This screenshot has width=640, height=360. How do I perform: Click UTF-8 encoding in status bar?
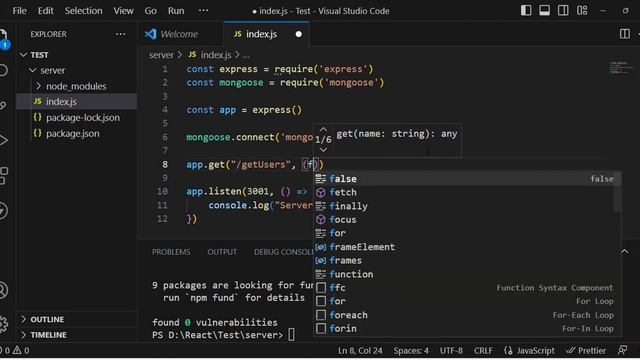[x=451, y=351]
